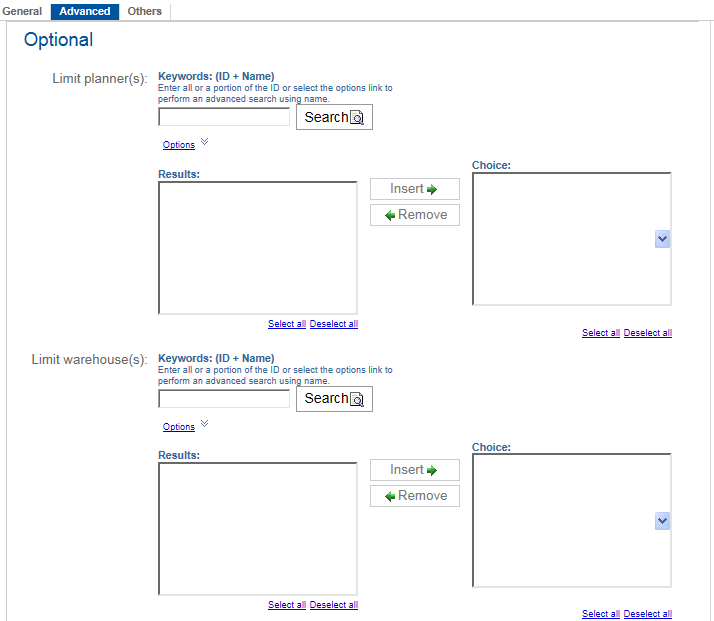Click the Search button for planners
The height and width of the screenshot is (621, 714).
click(334, 117)
